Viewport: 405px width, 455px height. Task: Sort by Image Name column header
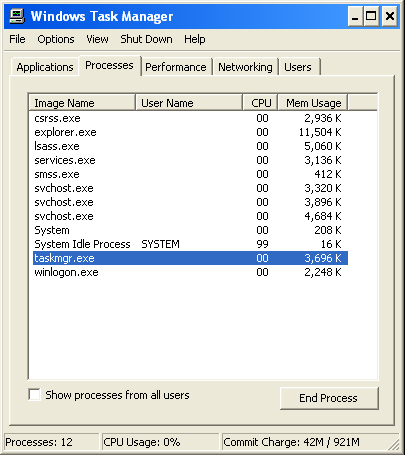click(x=82, y=103)
